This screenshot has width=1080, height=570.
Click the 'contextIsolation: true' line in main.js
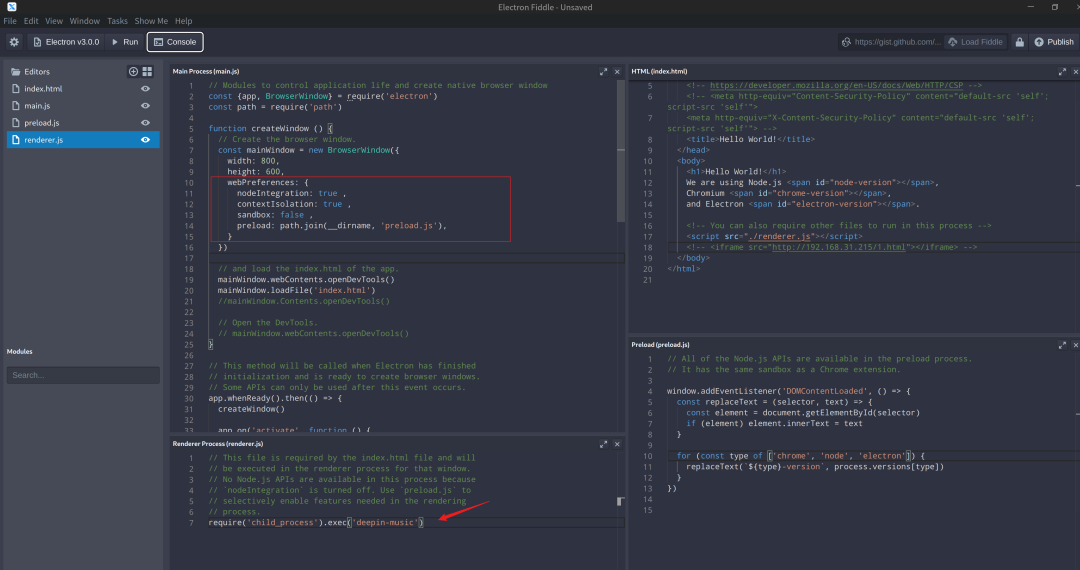[294, 204]
